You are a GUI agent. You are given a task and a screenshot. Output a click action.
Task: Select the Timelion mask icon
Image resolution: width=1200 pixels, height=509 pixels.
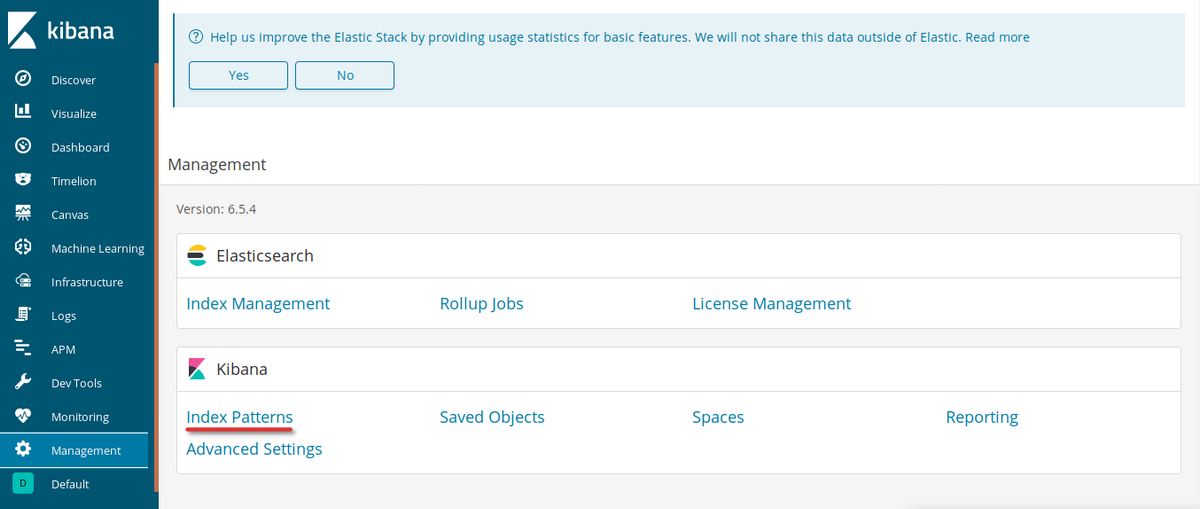click(23, 181)
